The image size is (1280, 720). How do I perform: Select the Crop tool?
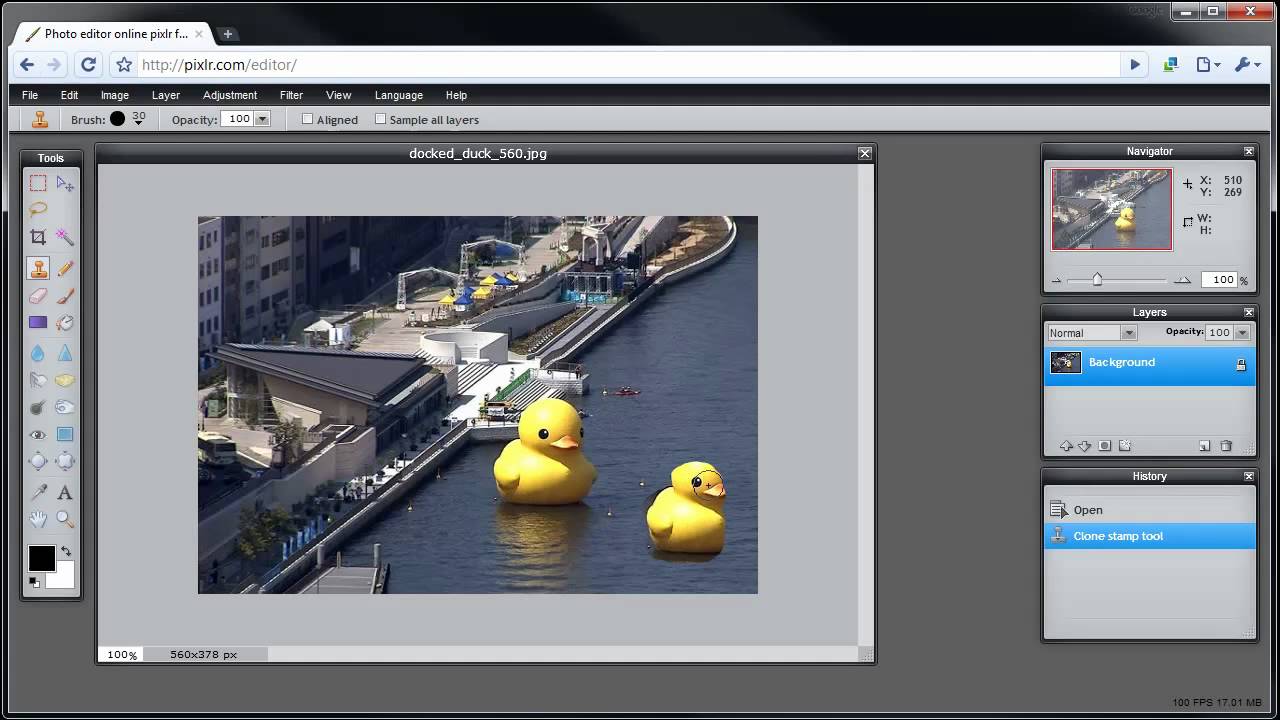(38, 237)
